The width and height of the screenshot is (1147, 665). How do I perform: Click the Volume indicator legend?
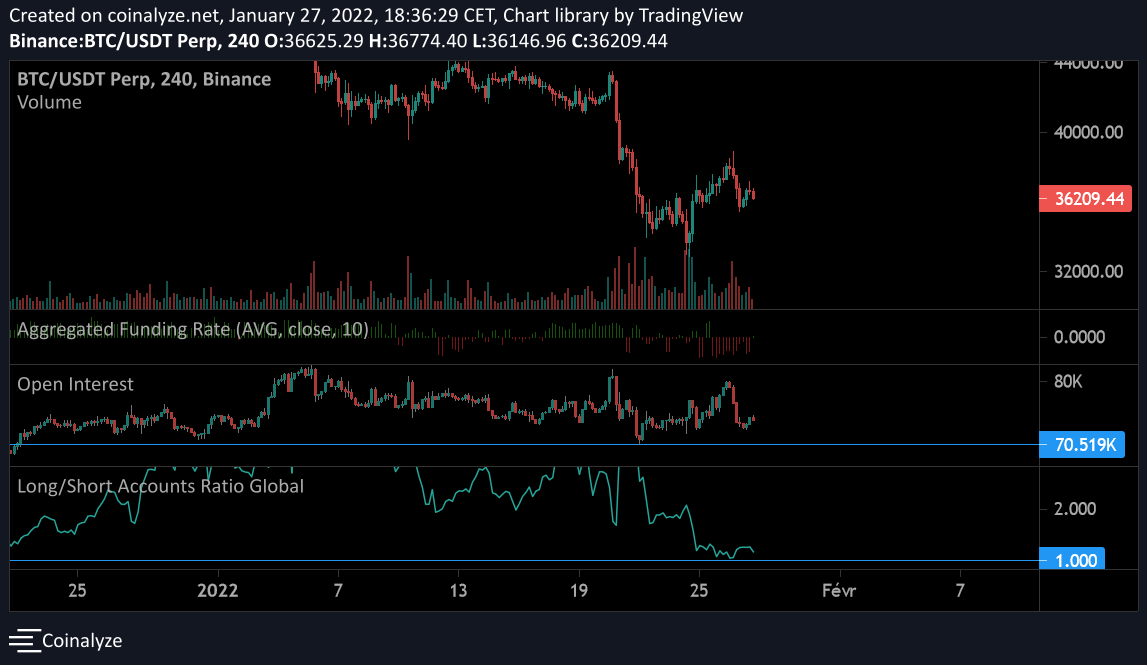pyautogui.click(x=49, y=102)
